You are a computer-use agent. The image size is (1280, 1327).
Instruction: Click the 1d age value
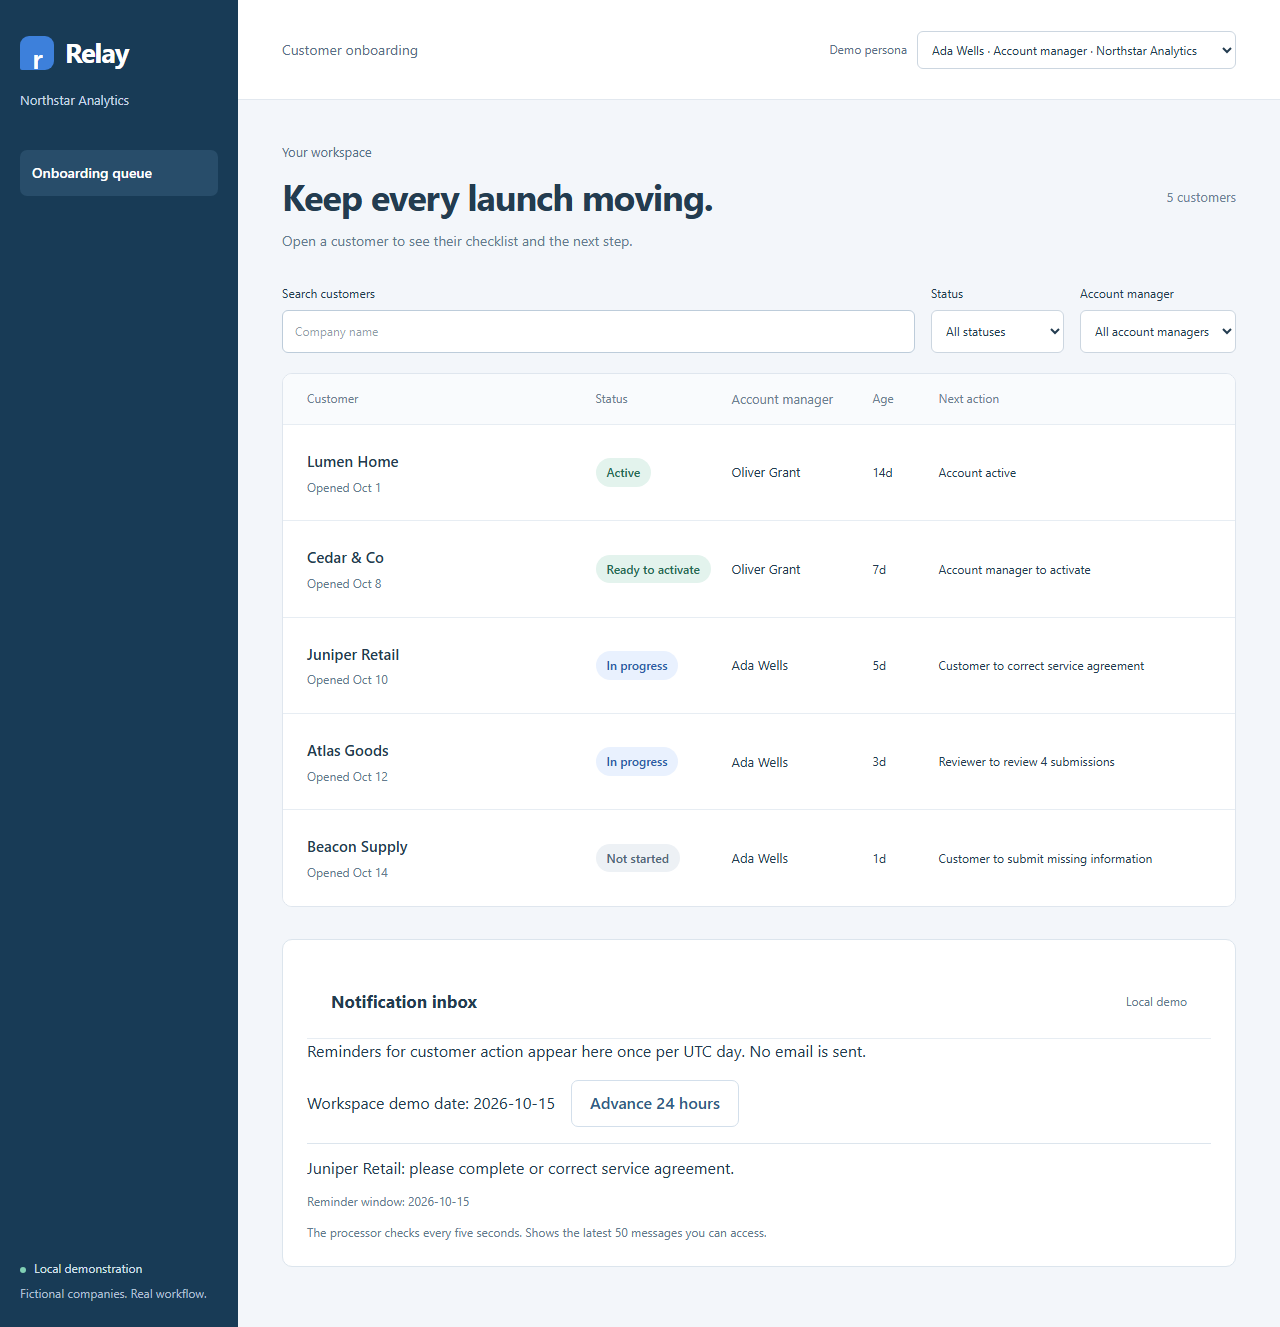879,859
